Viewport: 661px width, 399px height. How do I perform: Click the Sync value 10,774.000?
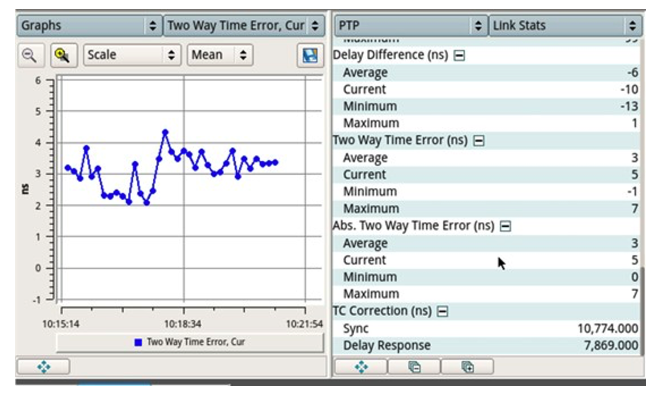607,329
